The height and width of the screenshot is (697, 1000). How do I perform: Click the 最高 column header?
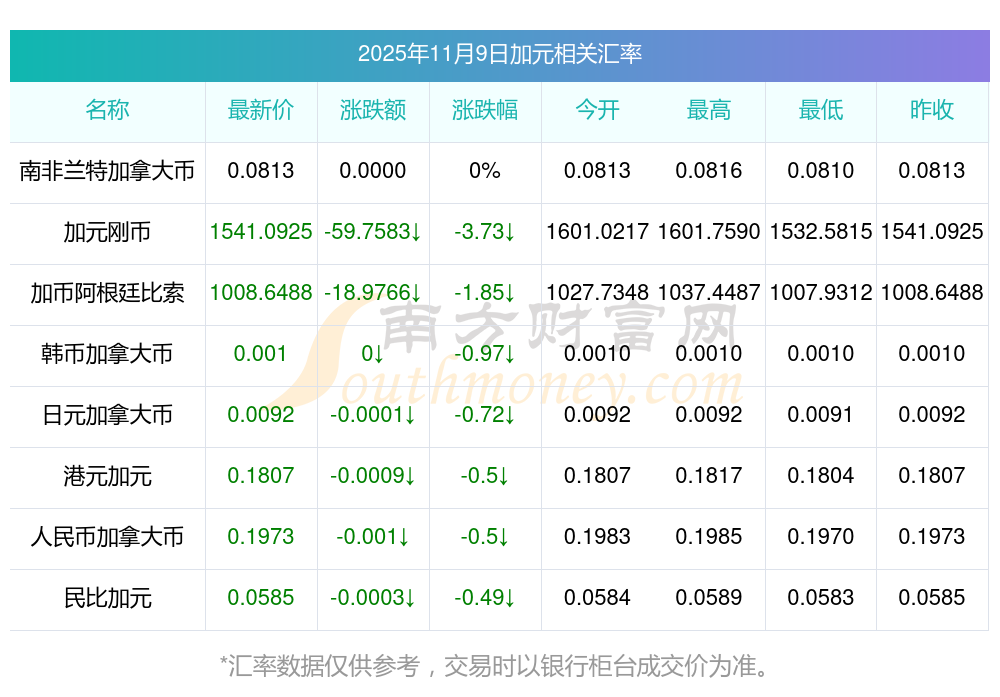709,110
